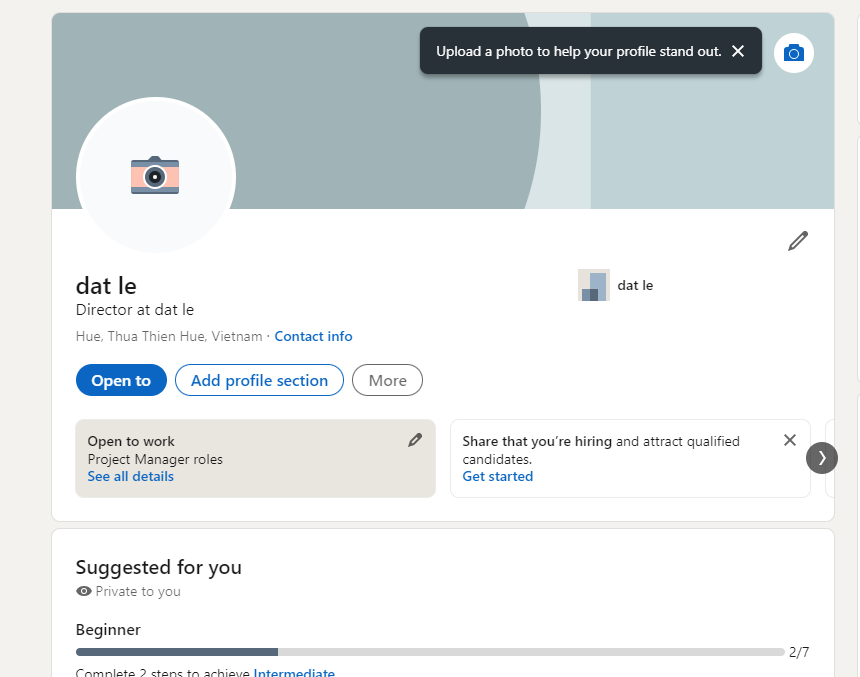Viewport: 860px width, 677px height.
Task: Click the profile name dat le heading
Action: (x=106, y=286)
